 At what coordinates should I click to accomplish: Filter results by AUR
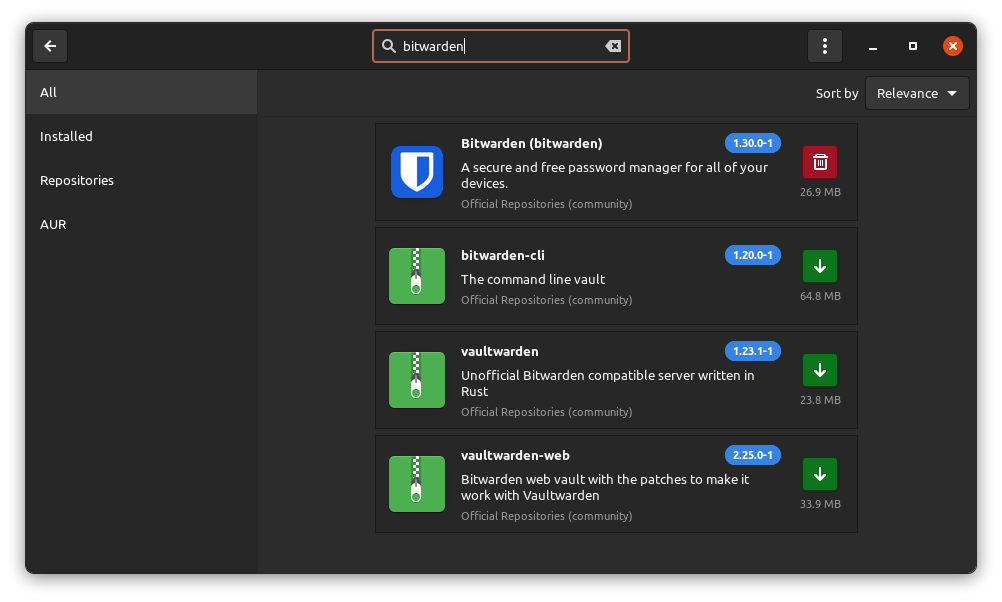pos(141,224)
